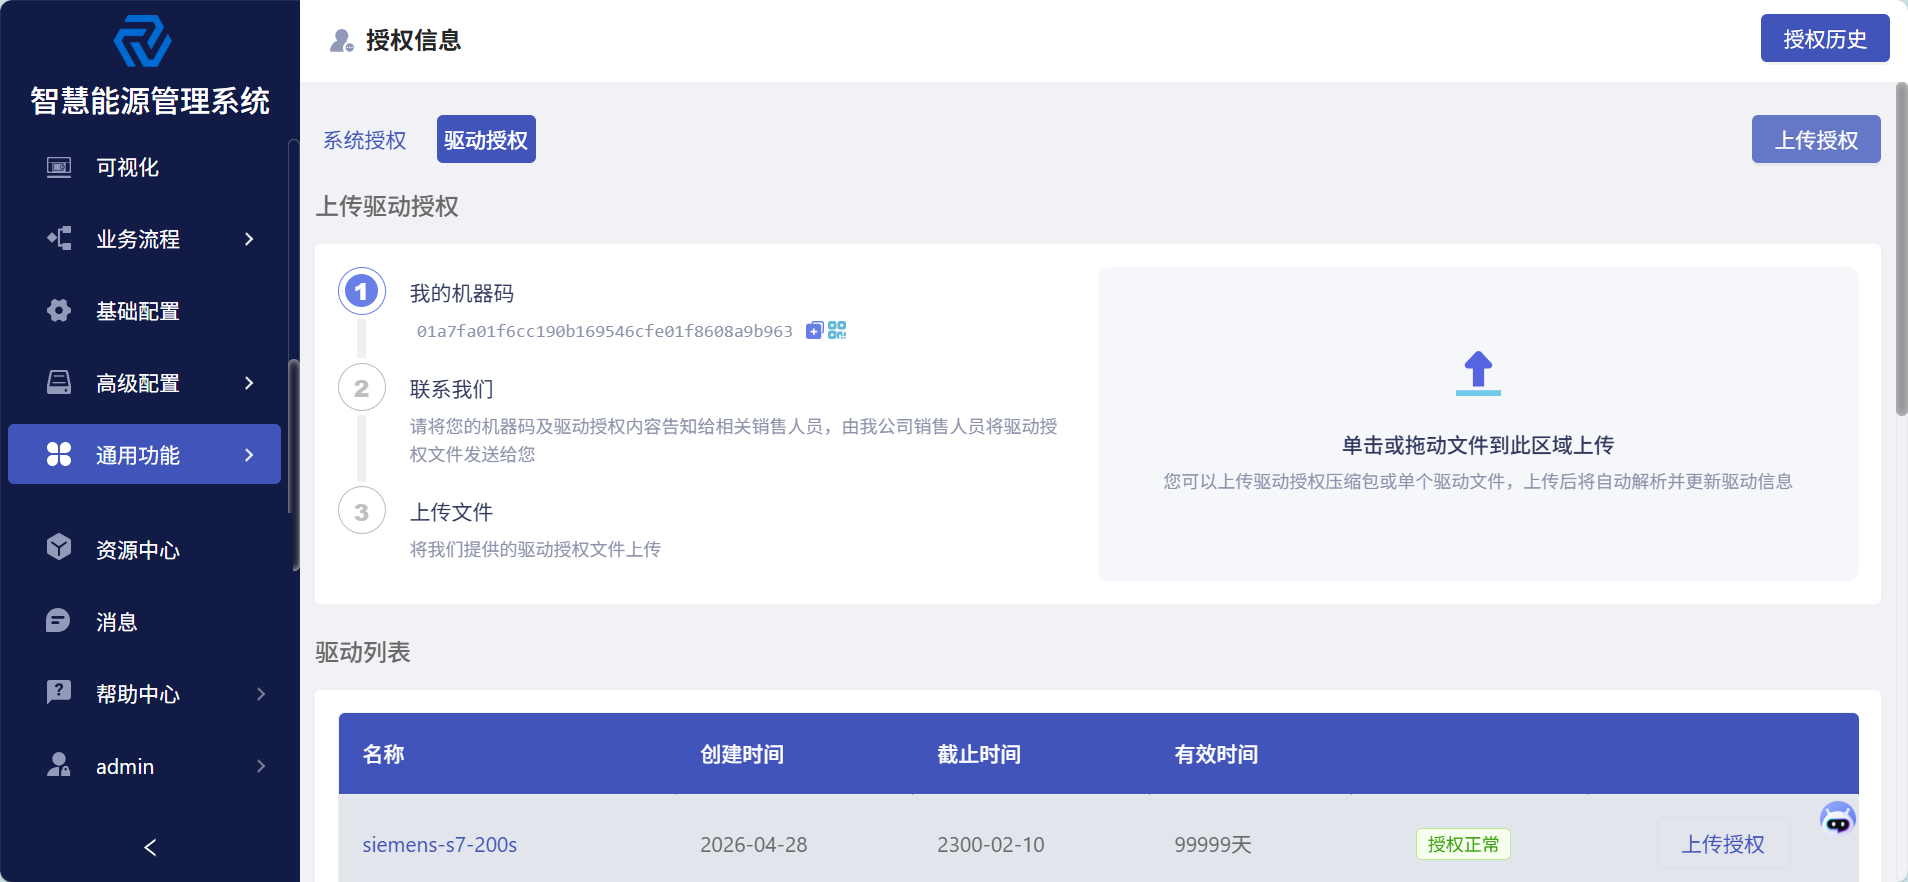This screenshot has height=882, width=1908.
Task: Click 上传授权 in siemens-s7-200s row
Action: tap(1723, 844)
